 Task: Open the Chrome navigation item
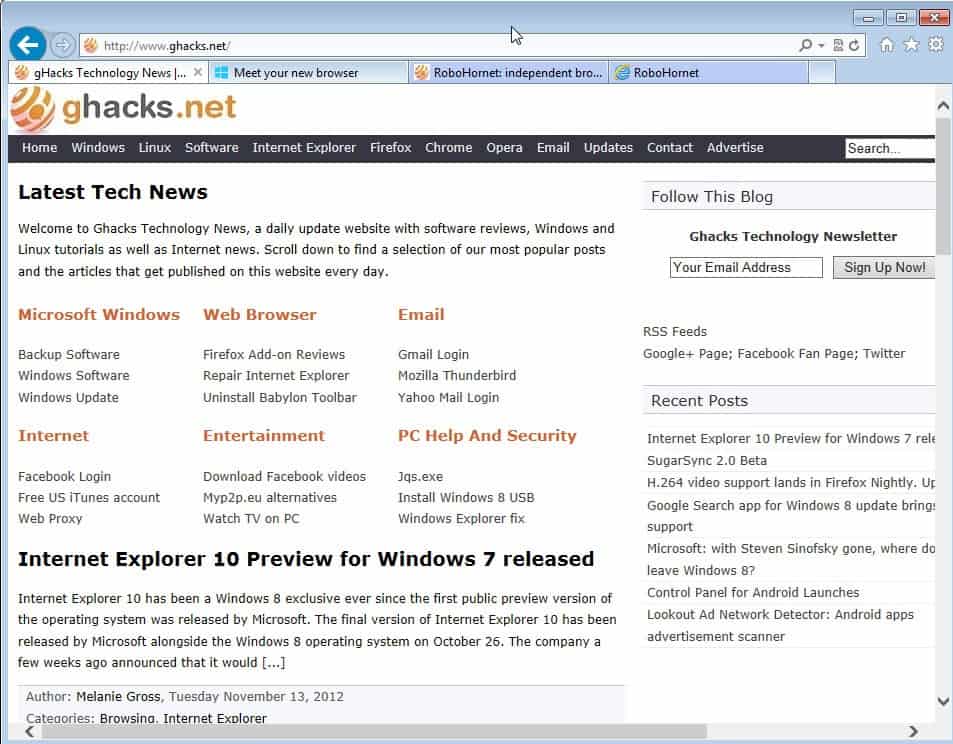(x=449, y=148)
